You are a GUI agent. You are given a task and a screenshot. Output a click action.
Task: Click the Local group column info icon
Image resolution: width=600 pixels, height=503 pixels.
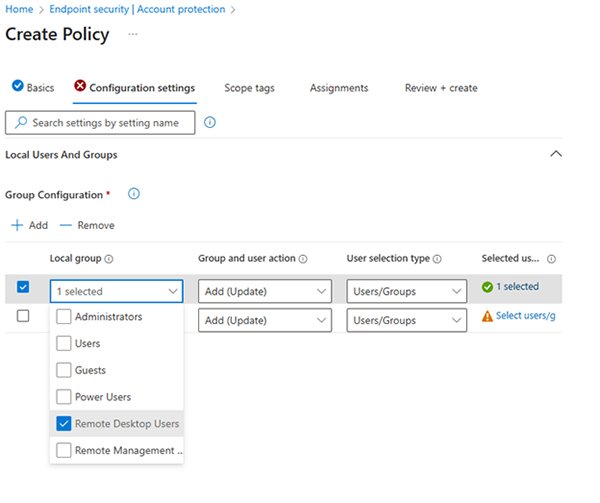coord(109,259)
